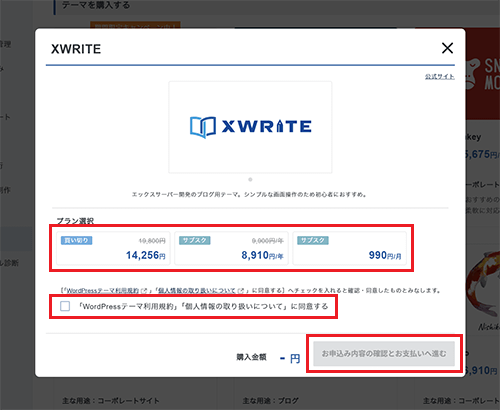The width and height of the screenshot is (500, 410).
Task: Choose the サブスク 8,910円/年 plan
Action: (x=231, y=248)
